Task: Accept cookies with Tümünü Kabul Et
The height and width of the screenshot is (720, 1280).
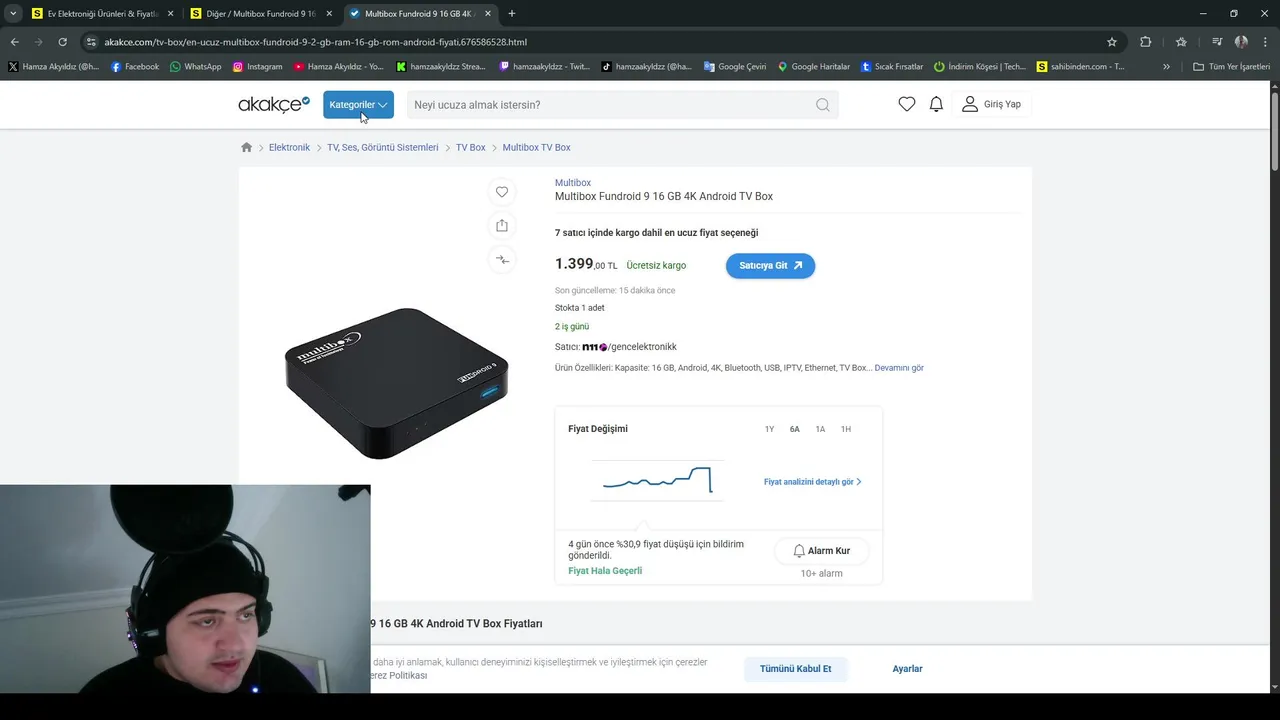Action: [795, 669]
